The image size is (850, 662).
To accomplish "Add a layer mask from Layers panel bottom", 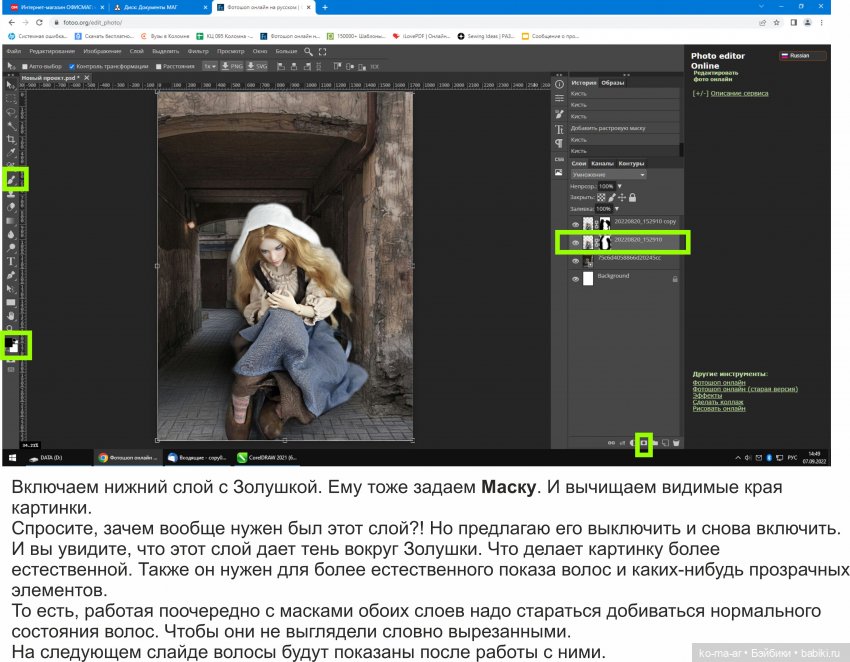I will 644,443.
